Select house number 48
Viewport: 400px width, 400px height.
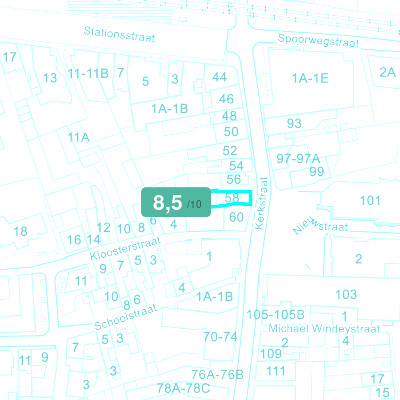click(229, 116)
